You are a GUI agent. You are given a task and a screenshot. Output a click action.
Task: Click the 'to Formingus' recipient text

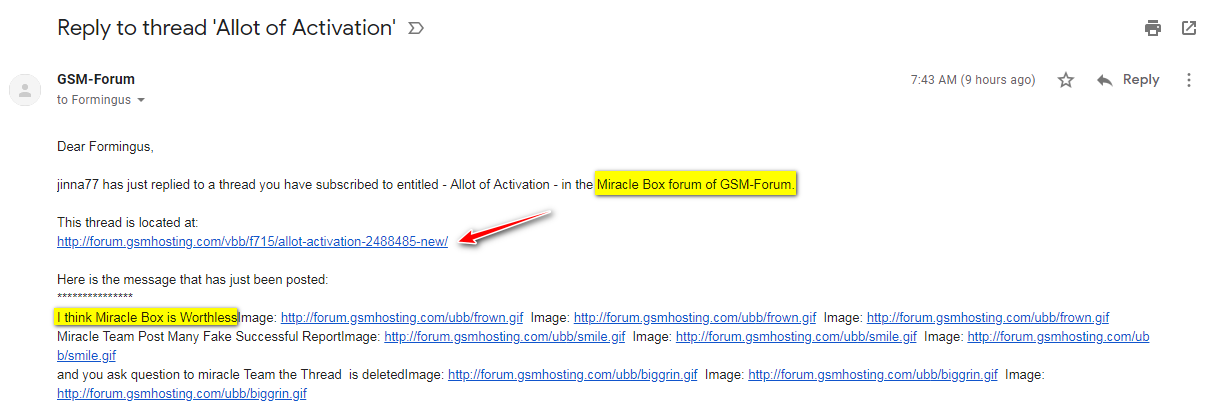point(94,100)
